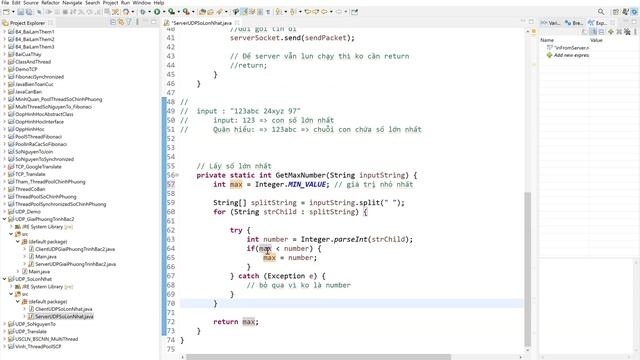Expand the UDP_Demo project

4,211
